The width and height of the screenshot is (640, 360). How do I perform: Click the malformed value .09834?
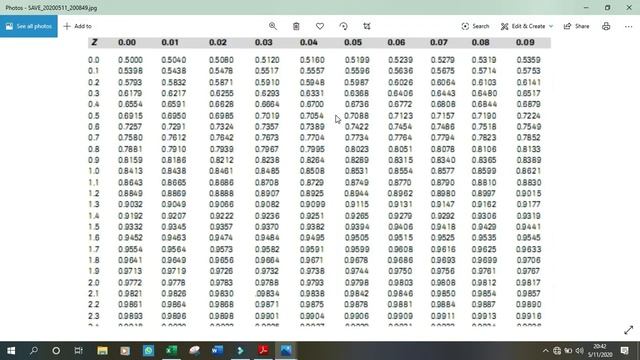click(x=267, y=293)
